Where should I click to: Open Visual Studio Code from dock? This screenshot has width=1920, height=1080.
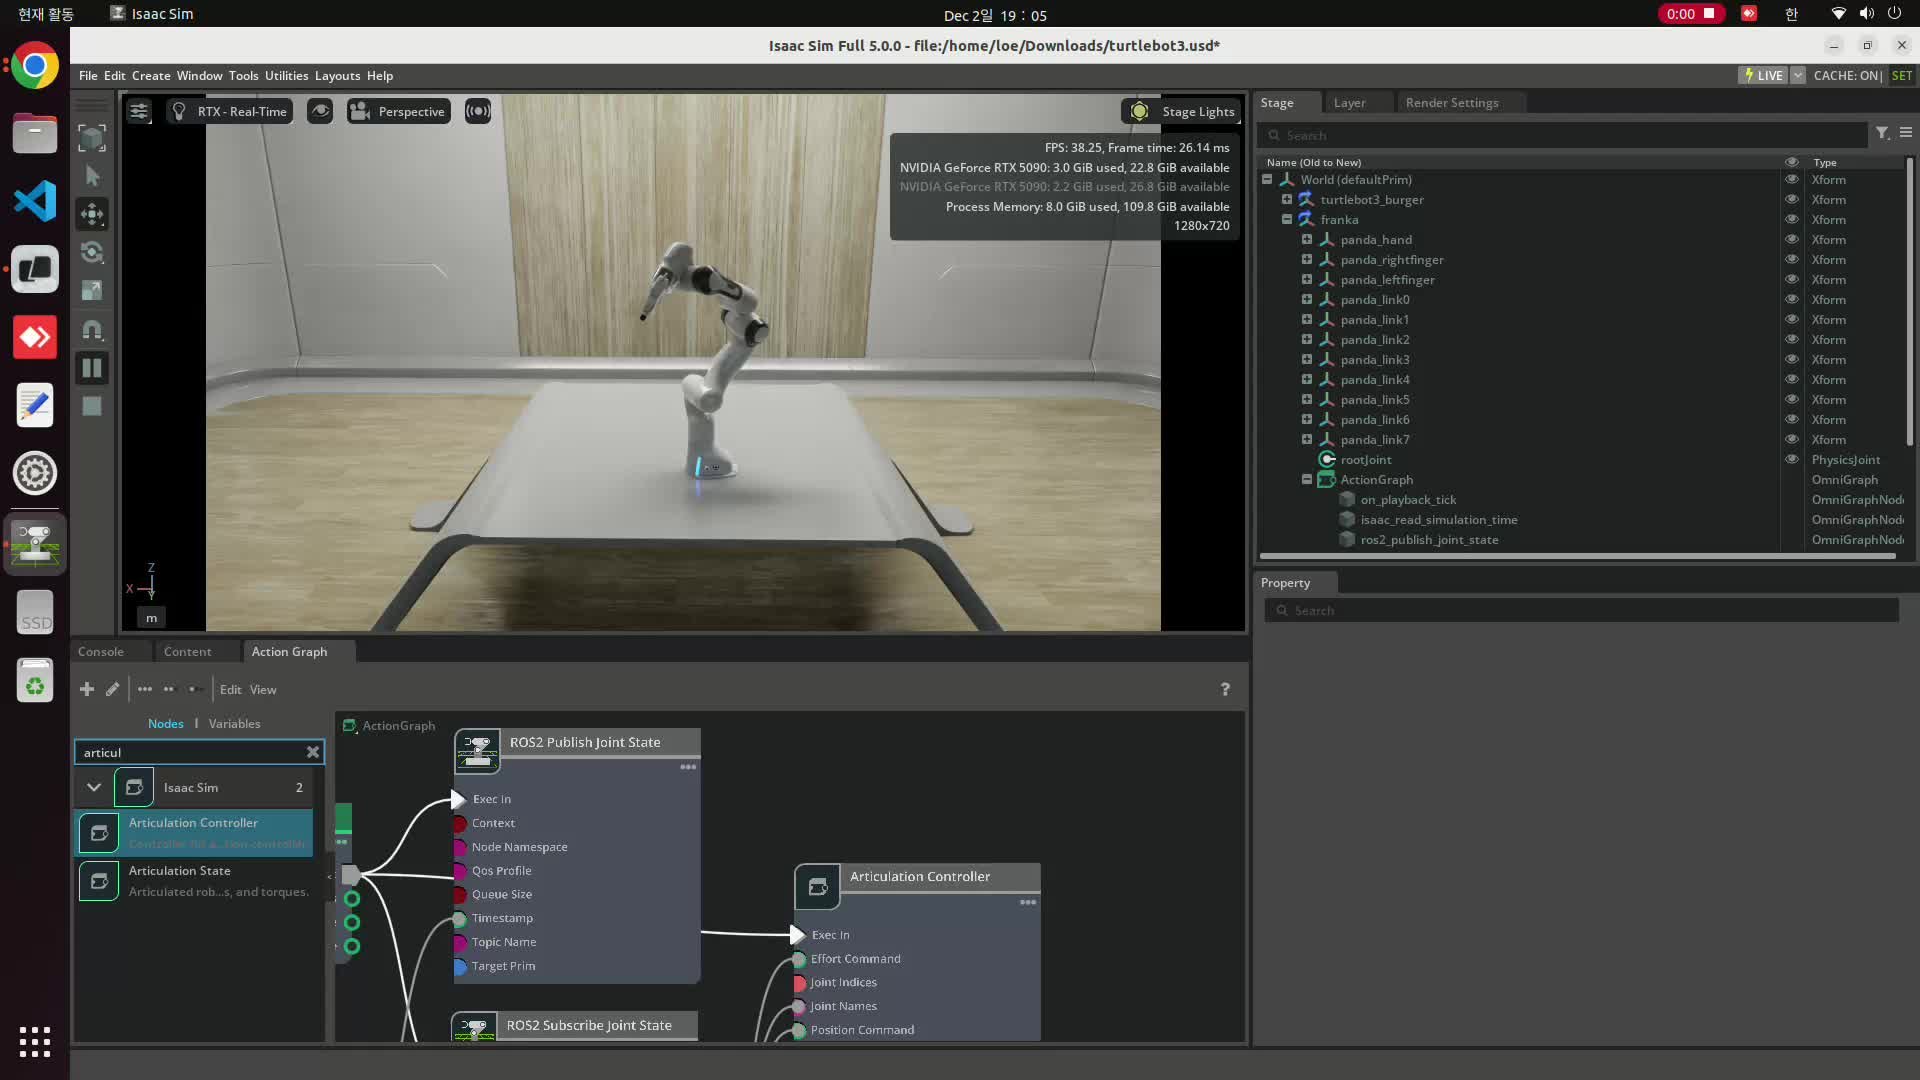tap(35, 201)
